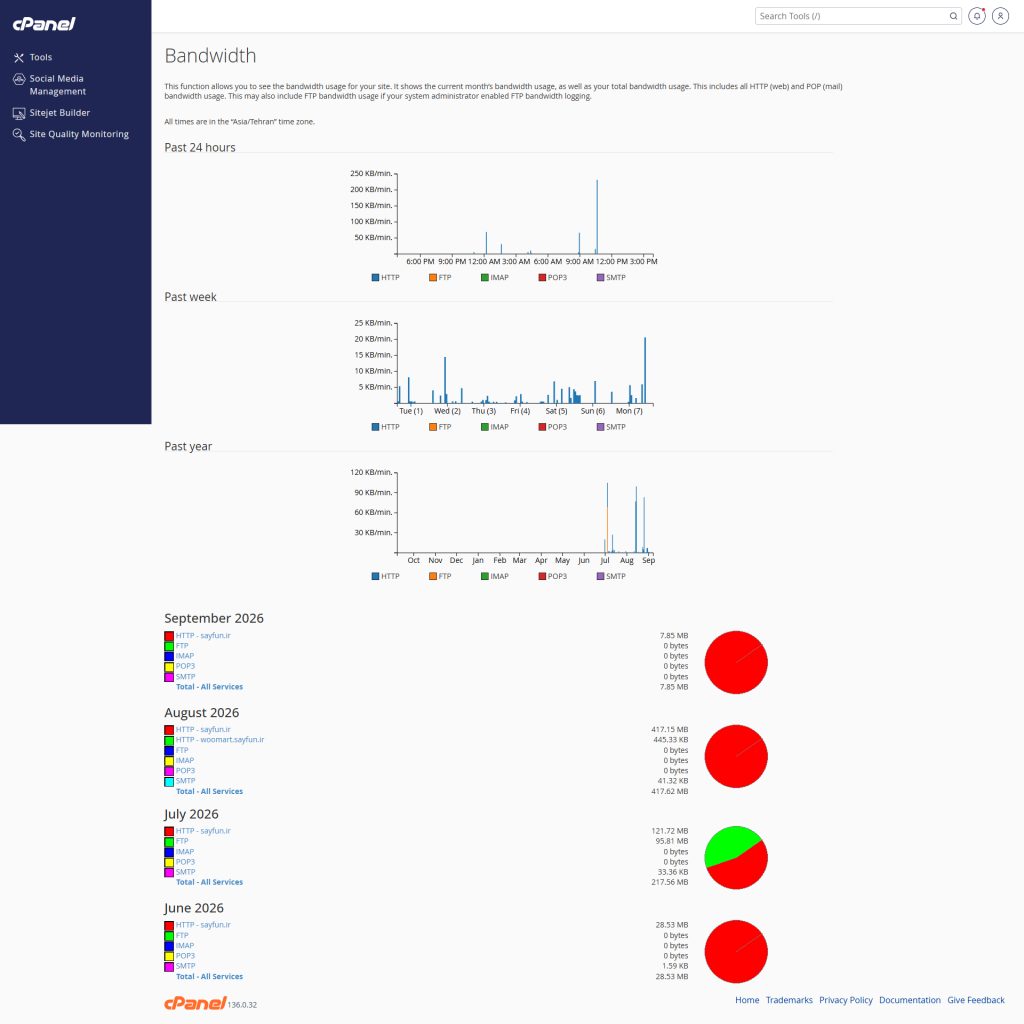Toggle SMTP legend in Past 24 hours chart
Screen dimensions: 1024x1024
(x=611, y=278)
